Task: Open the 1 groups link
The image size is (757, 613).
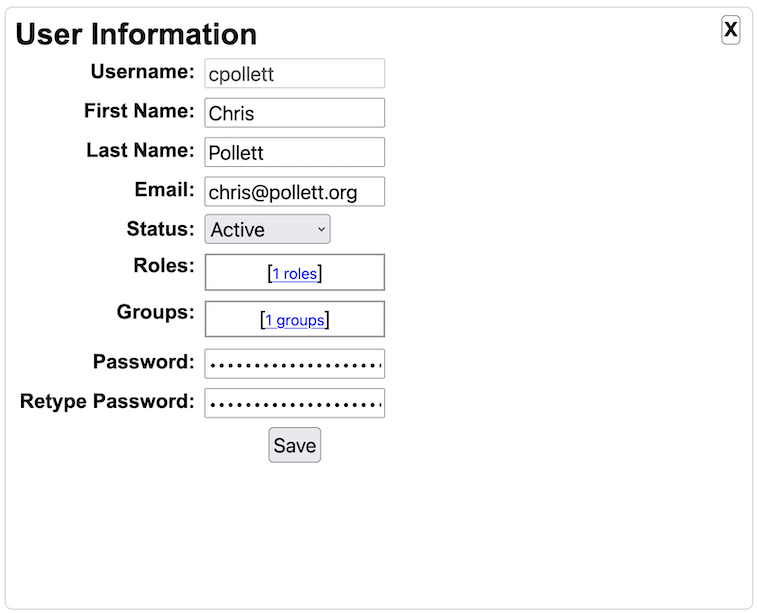Action: (294, 320)
